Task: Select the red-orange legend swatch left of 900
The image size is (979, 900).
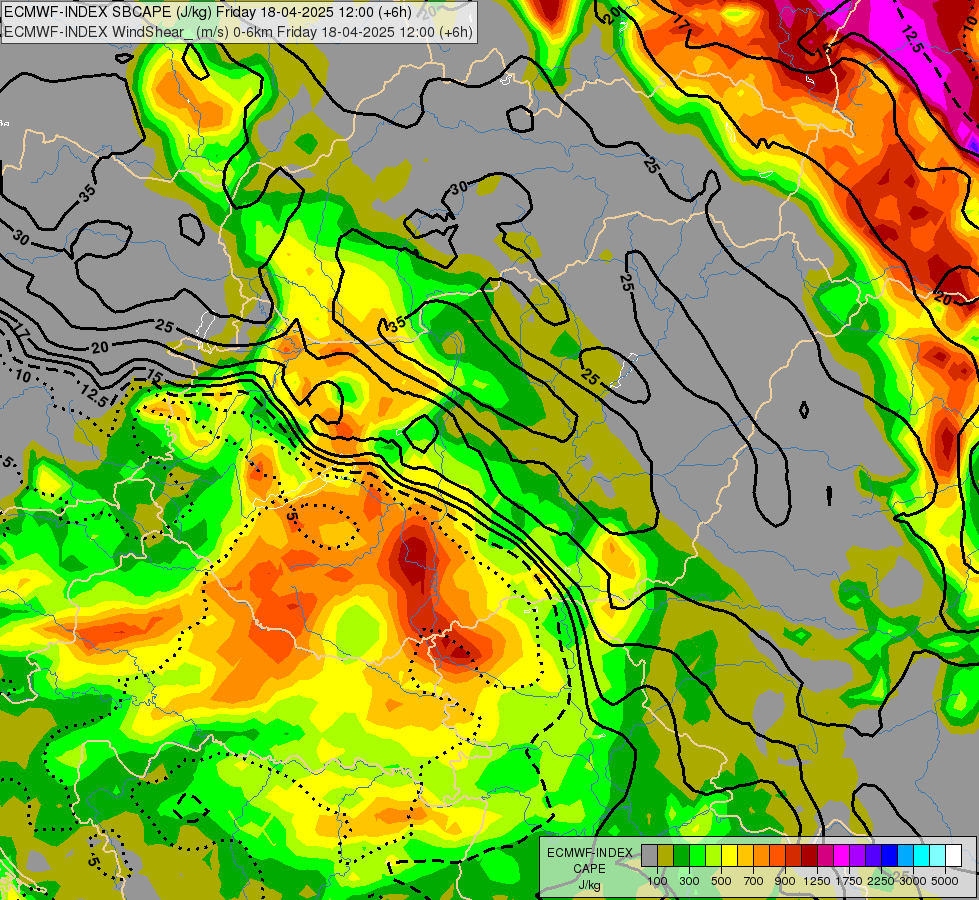Action: coord(777,856)
